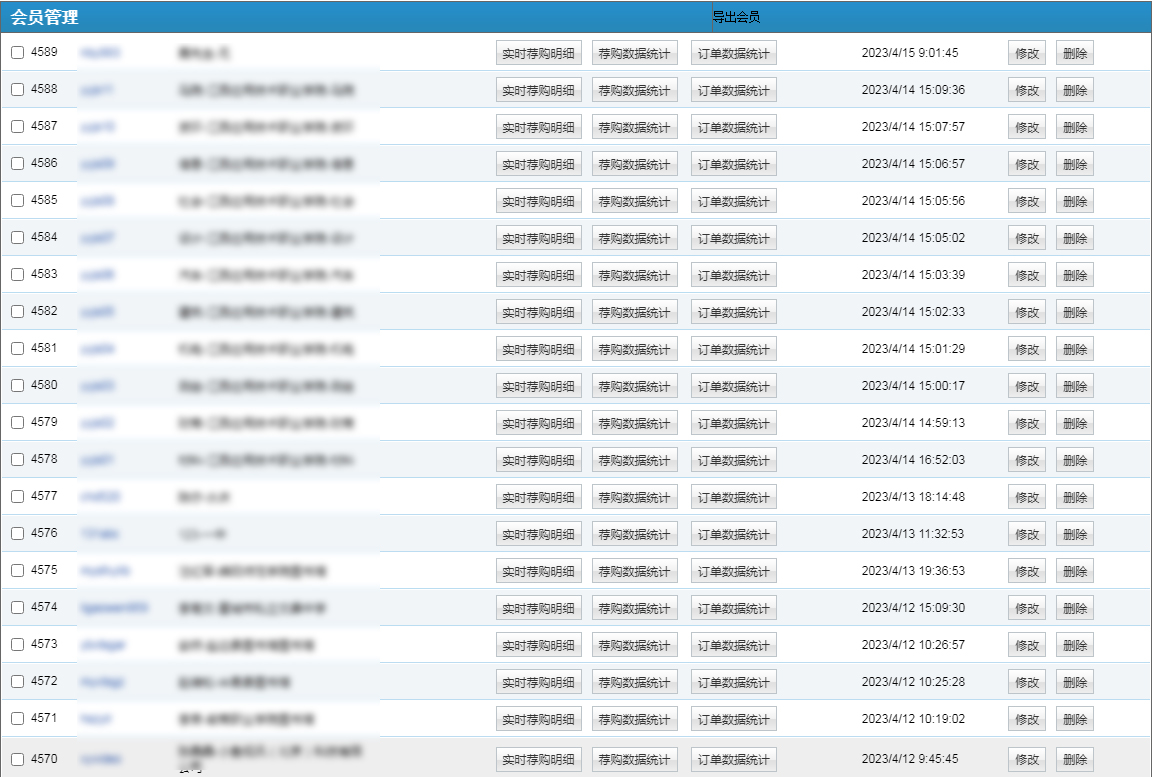Delete member 4582 with 删除 button
This screenshot has height=777, width=1154.
click(1074, 313)
